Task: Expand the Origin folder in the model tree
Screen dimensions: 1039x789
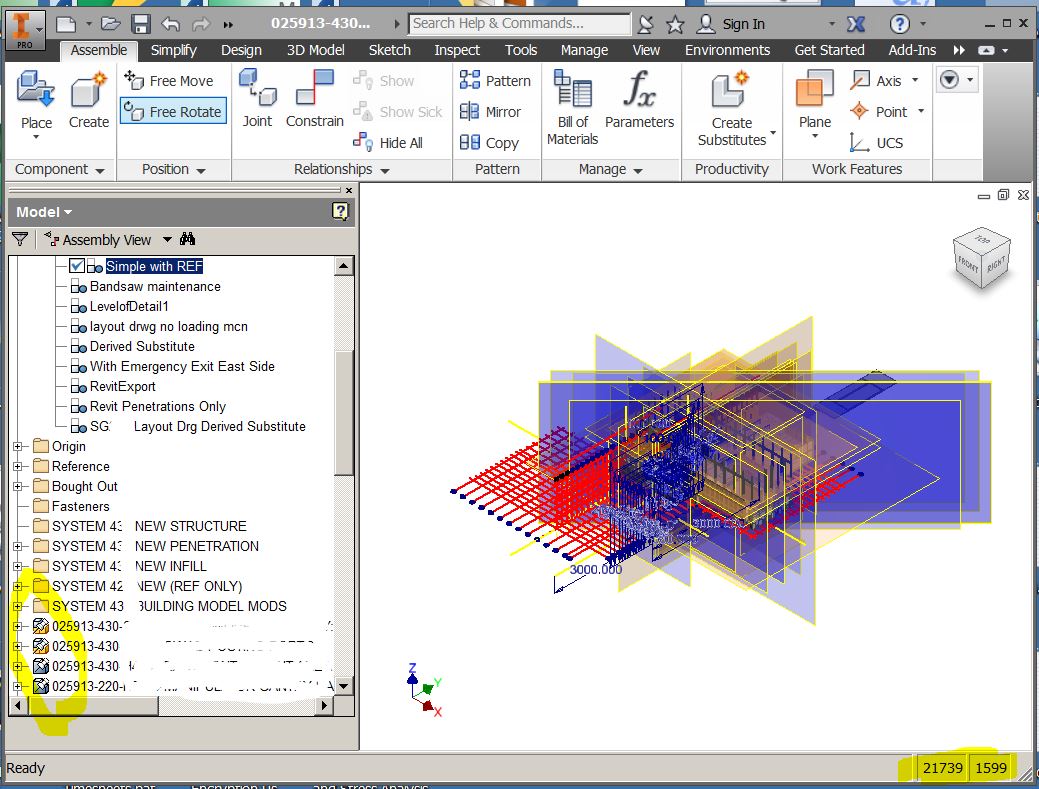Action: tap(16, 446)
